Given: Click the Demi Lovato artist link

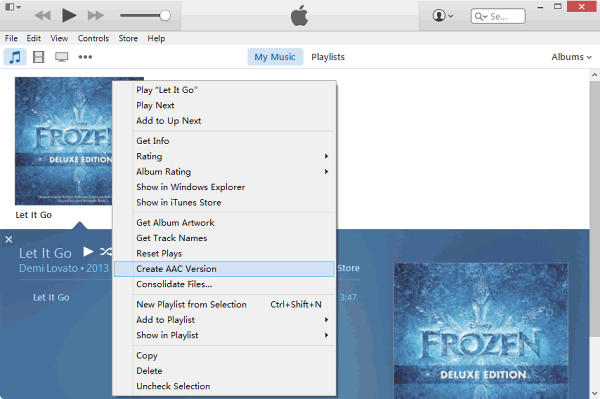Looking at the screenshot, I should coord(49,268).
